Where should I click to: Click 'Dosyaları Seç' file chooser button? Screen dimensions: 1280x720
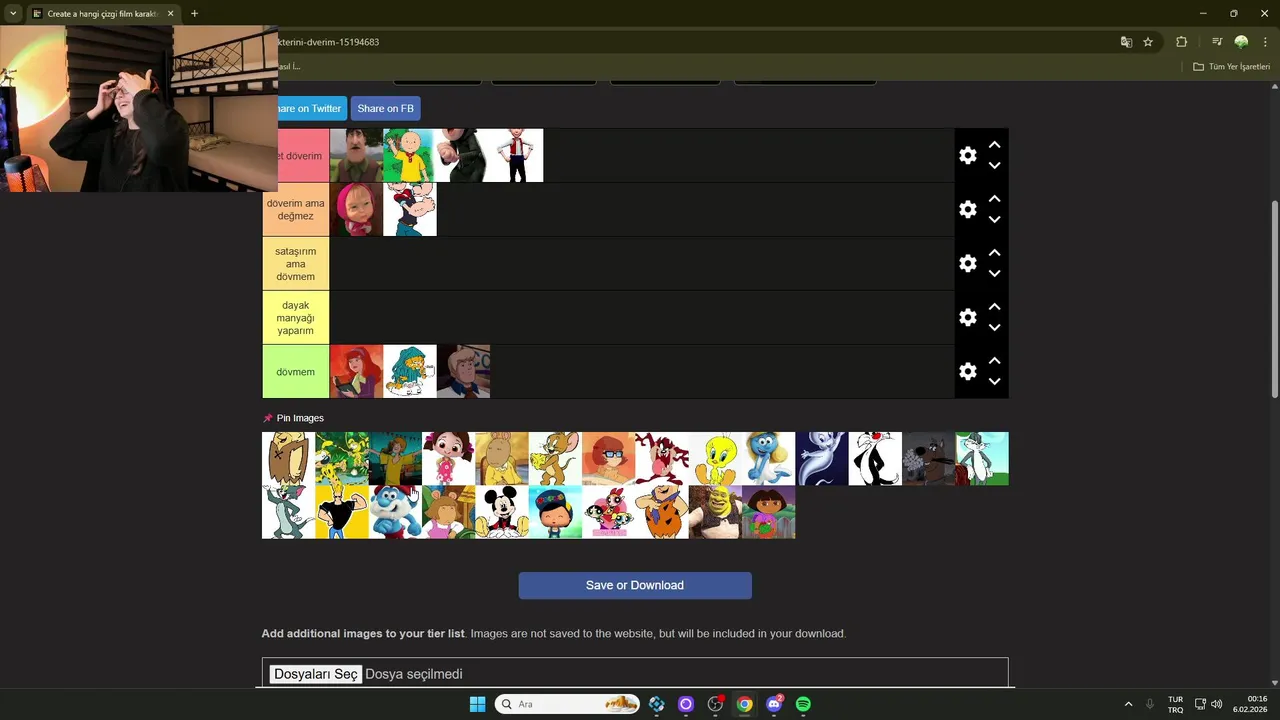pyautogui.click(x=315, y=674)
